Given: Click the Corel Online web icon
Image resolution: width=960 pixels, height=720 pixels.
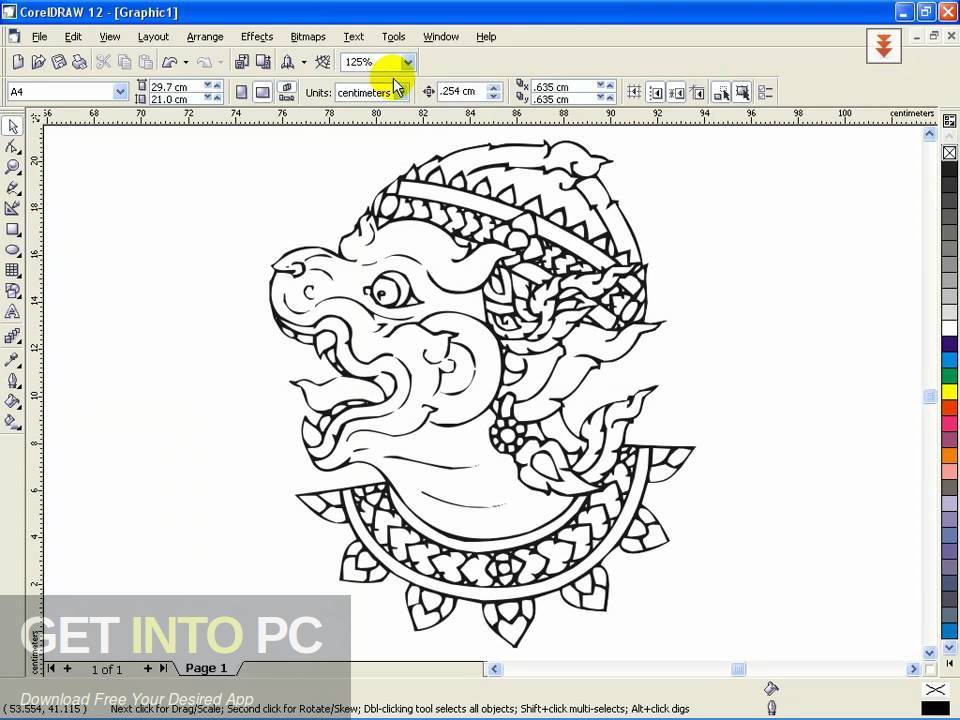Looking at the screenshot, I should (323, 61).
